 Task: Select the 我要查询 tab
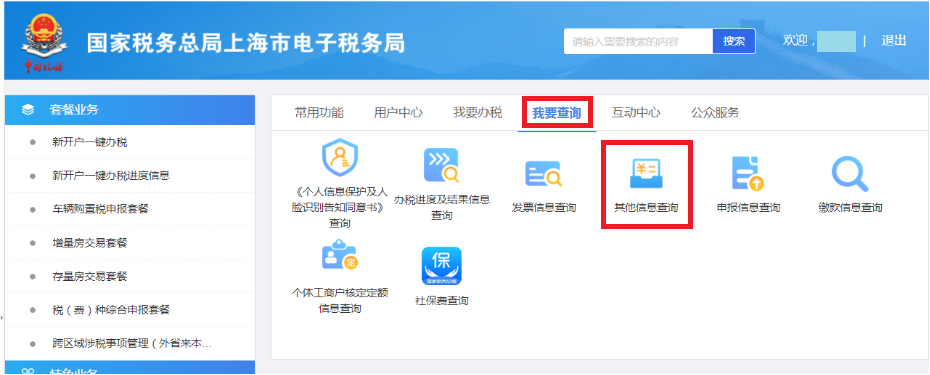(x=556, y=113)
